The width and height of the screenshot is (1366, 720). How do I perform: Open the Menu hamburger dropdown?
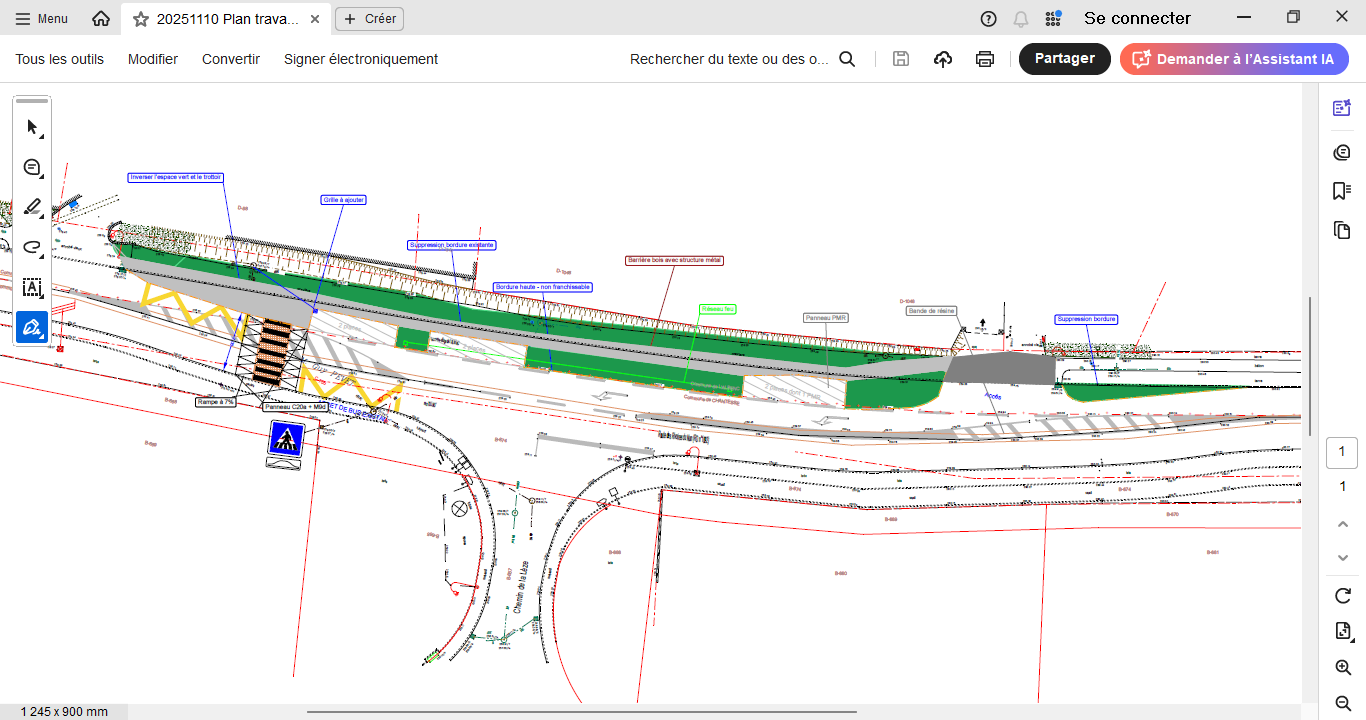coord(42,19)
